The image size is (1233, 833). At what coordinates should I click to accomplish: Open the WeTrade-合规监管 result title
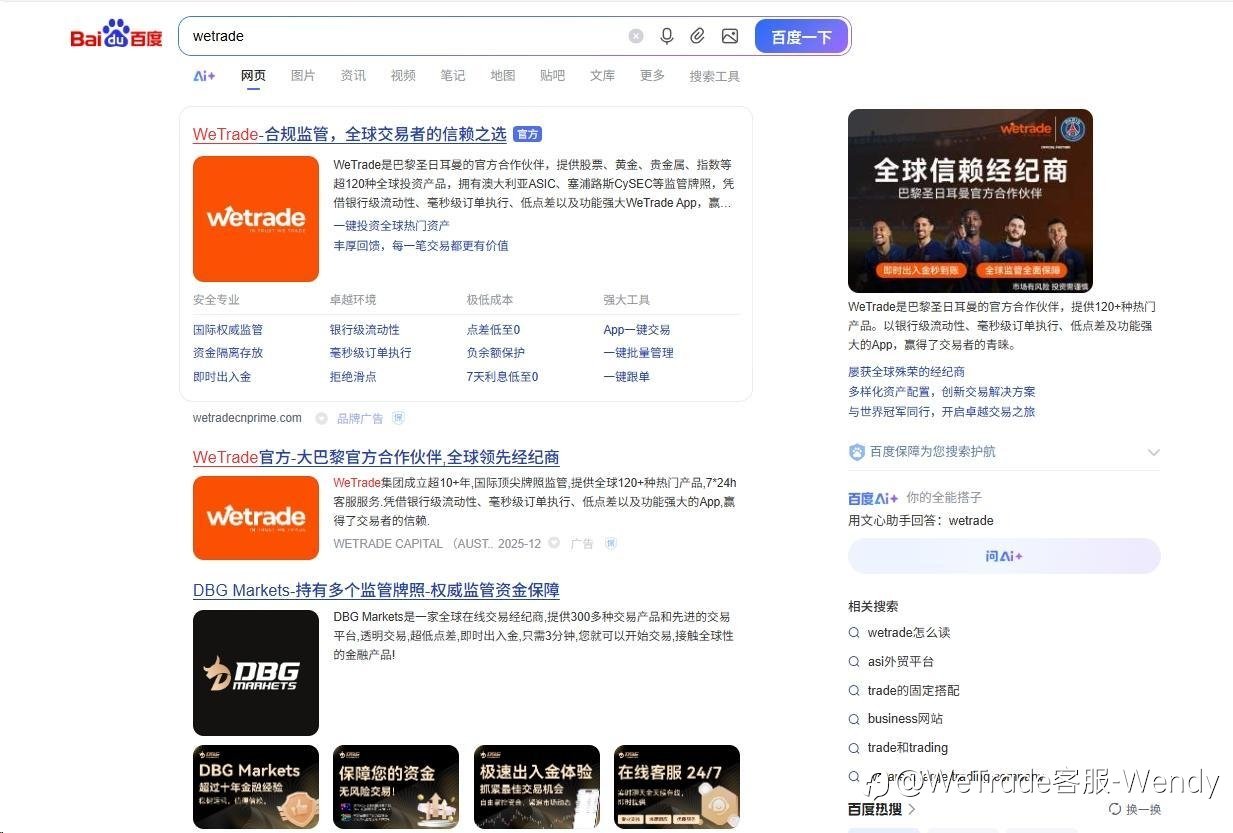pos(349,134)
